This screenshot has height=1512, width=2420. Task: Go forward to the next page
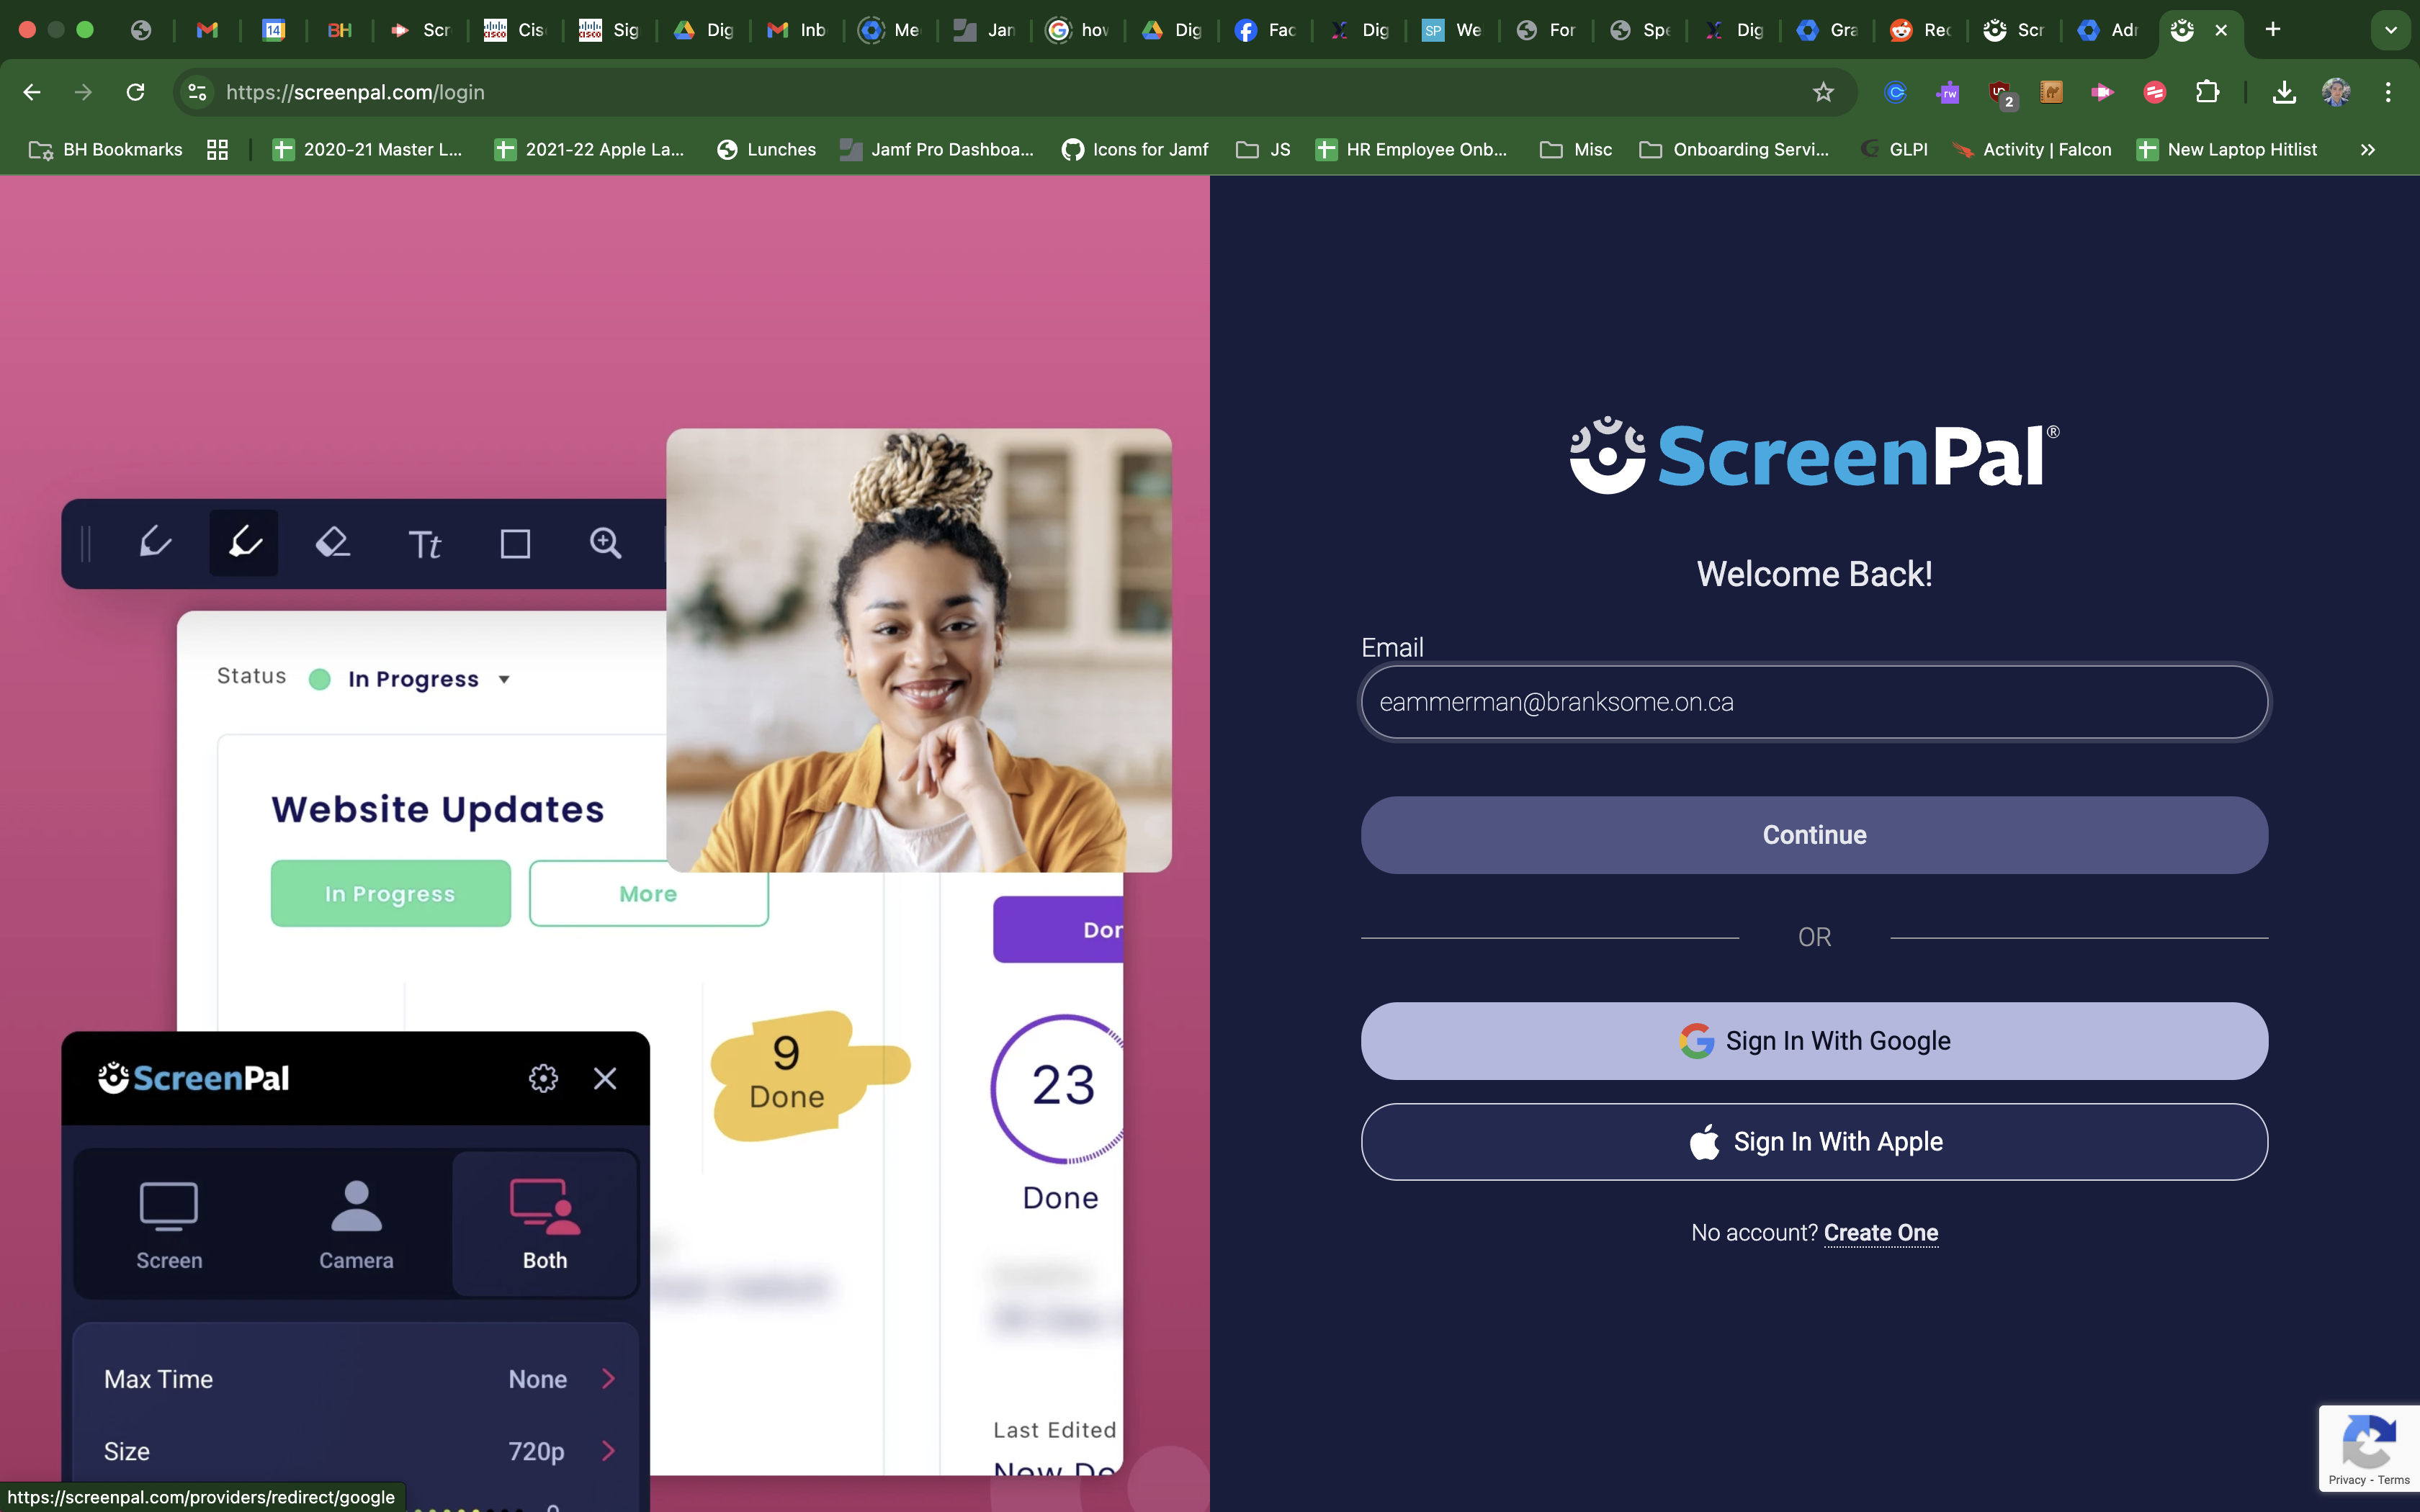tap(84, 92)
